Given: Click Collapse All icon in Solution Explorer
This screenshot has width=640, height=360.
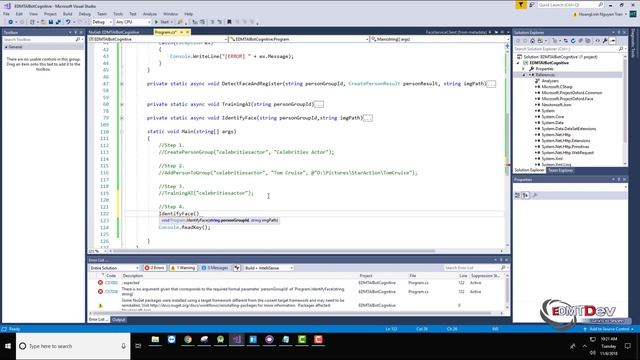Looking at the screenshot, I should click(x=580, y=41).
